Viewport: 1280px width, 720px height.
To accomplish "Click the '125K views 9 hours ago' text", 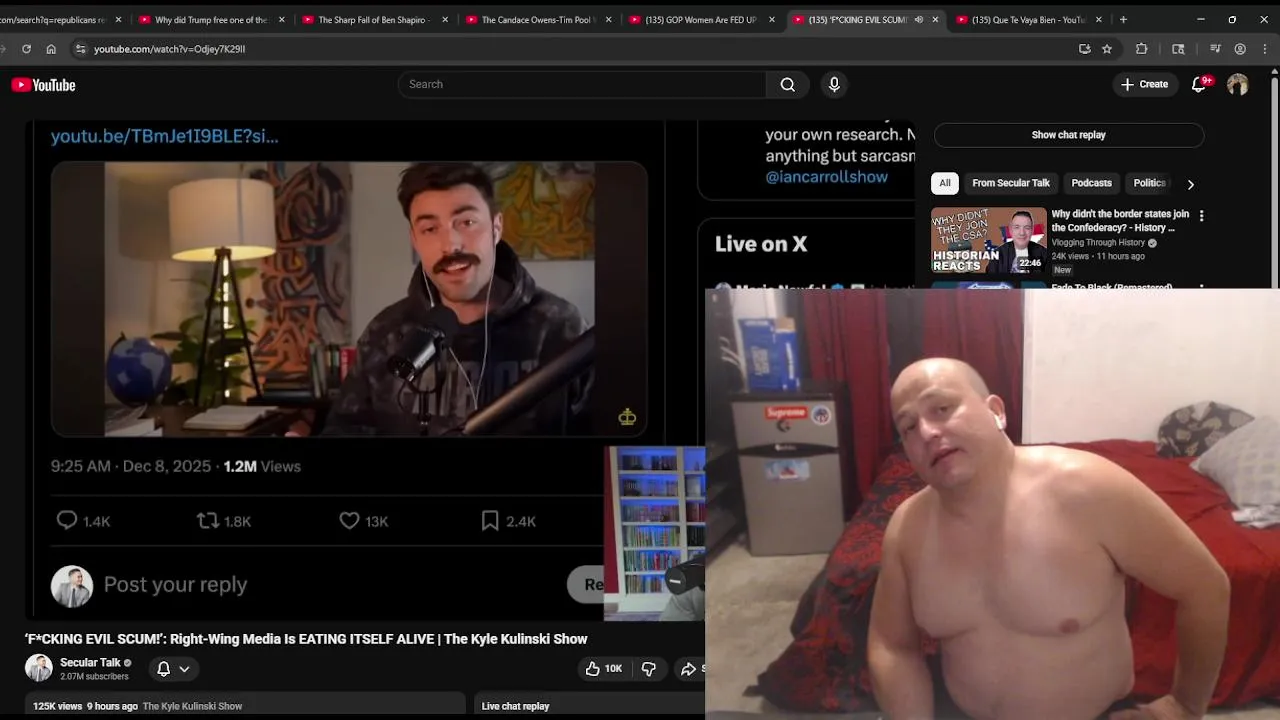I will pyautogui.click(x=85, y=706).
